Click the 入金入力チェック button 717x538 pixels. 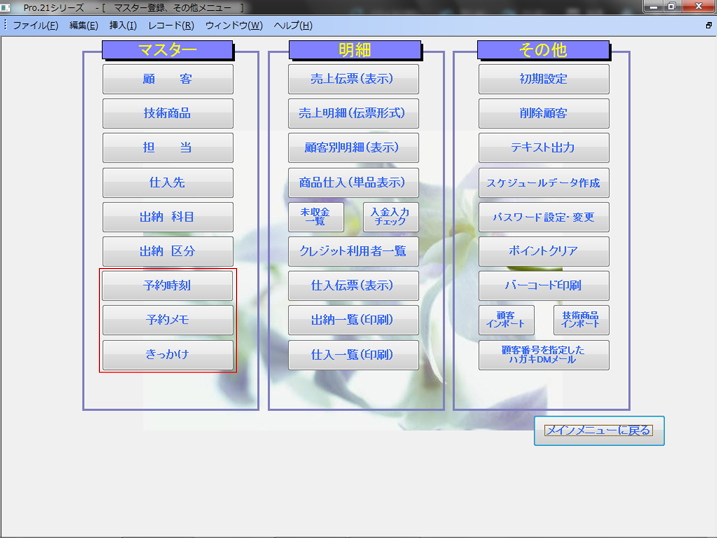tap(391, 217)
